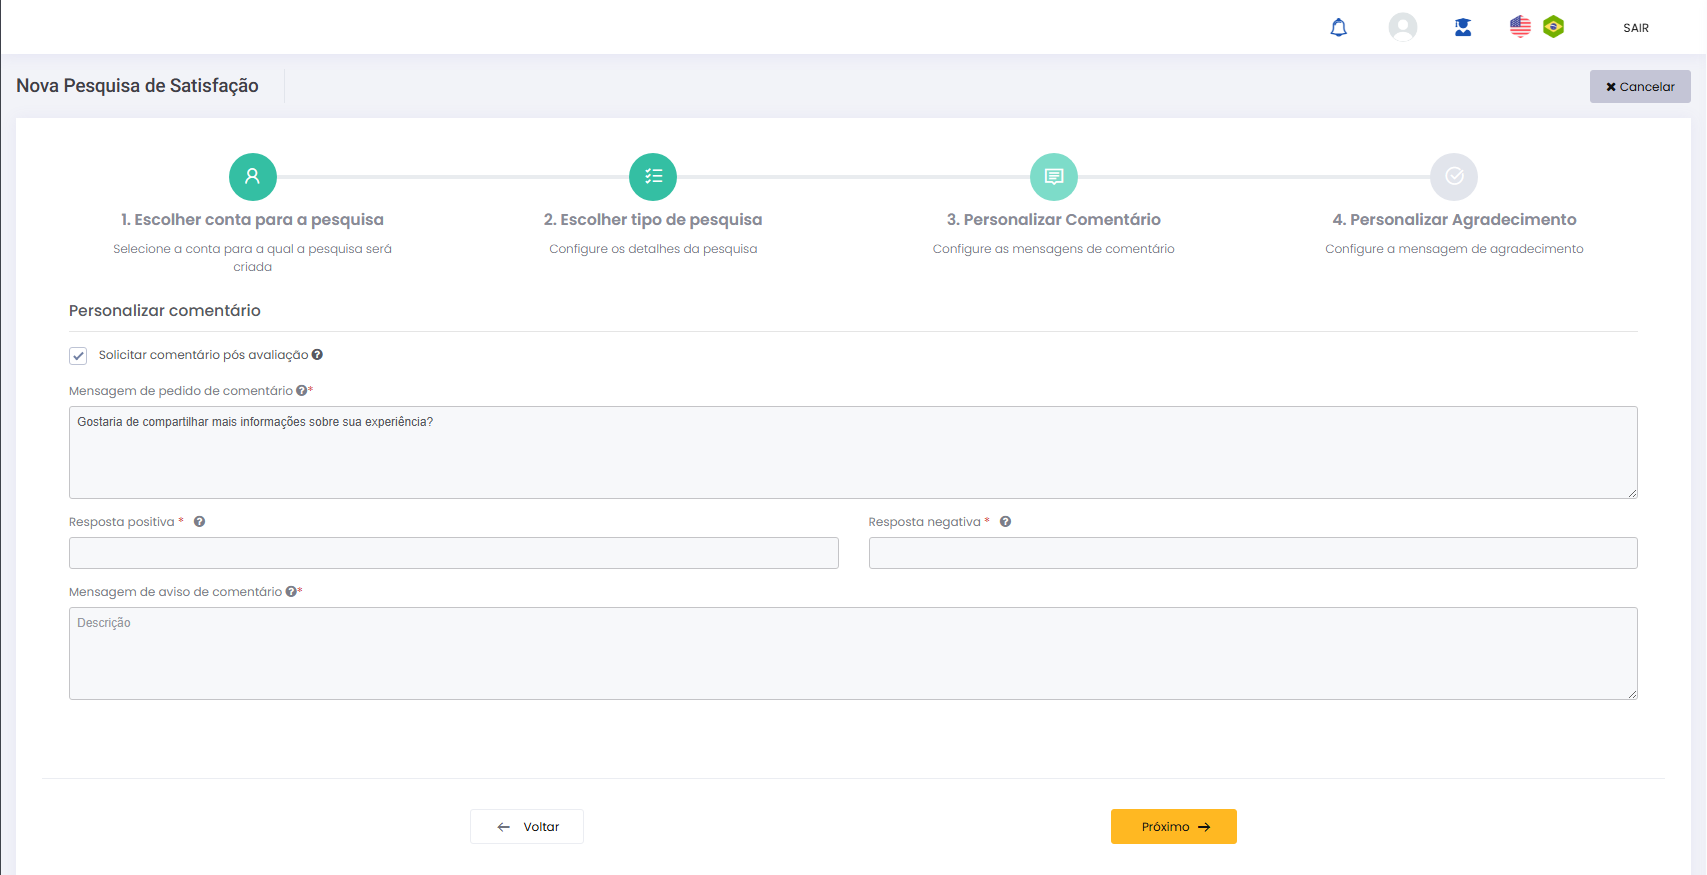Click the Próximo button
Viewport: 1707px width, 875px height.
pyautogui.click(x=1173, y=827)
